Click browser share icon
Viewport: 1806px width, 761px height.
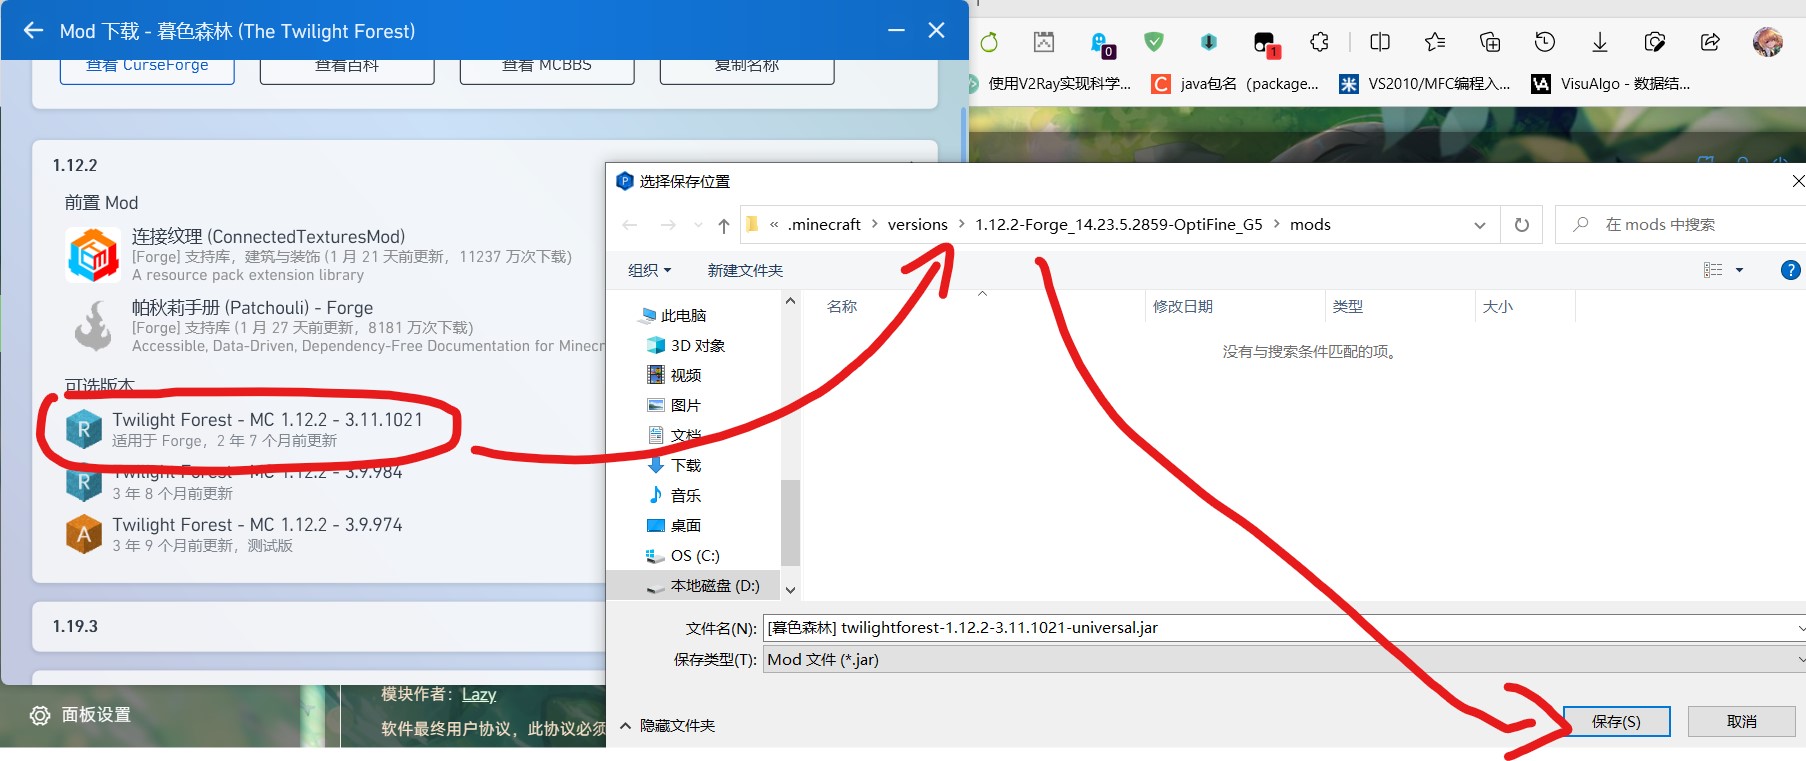tap(1710, 42)
